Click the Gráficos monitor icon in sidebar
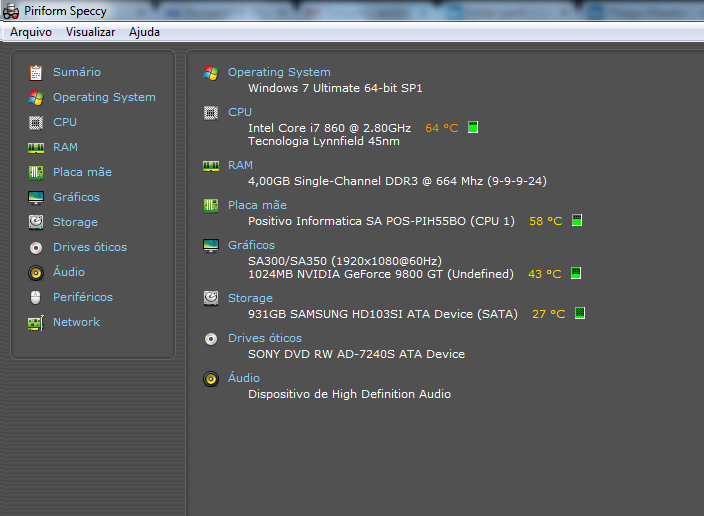704x516 pixels. (36, 198)
